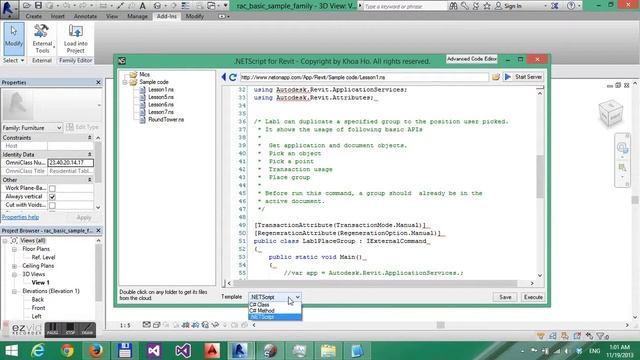Viewport: 640px width, 360px height.
Task: Collapse the Constraints section in Properties
Action: click(x=89, y=138)
